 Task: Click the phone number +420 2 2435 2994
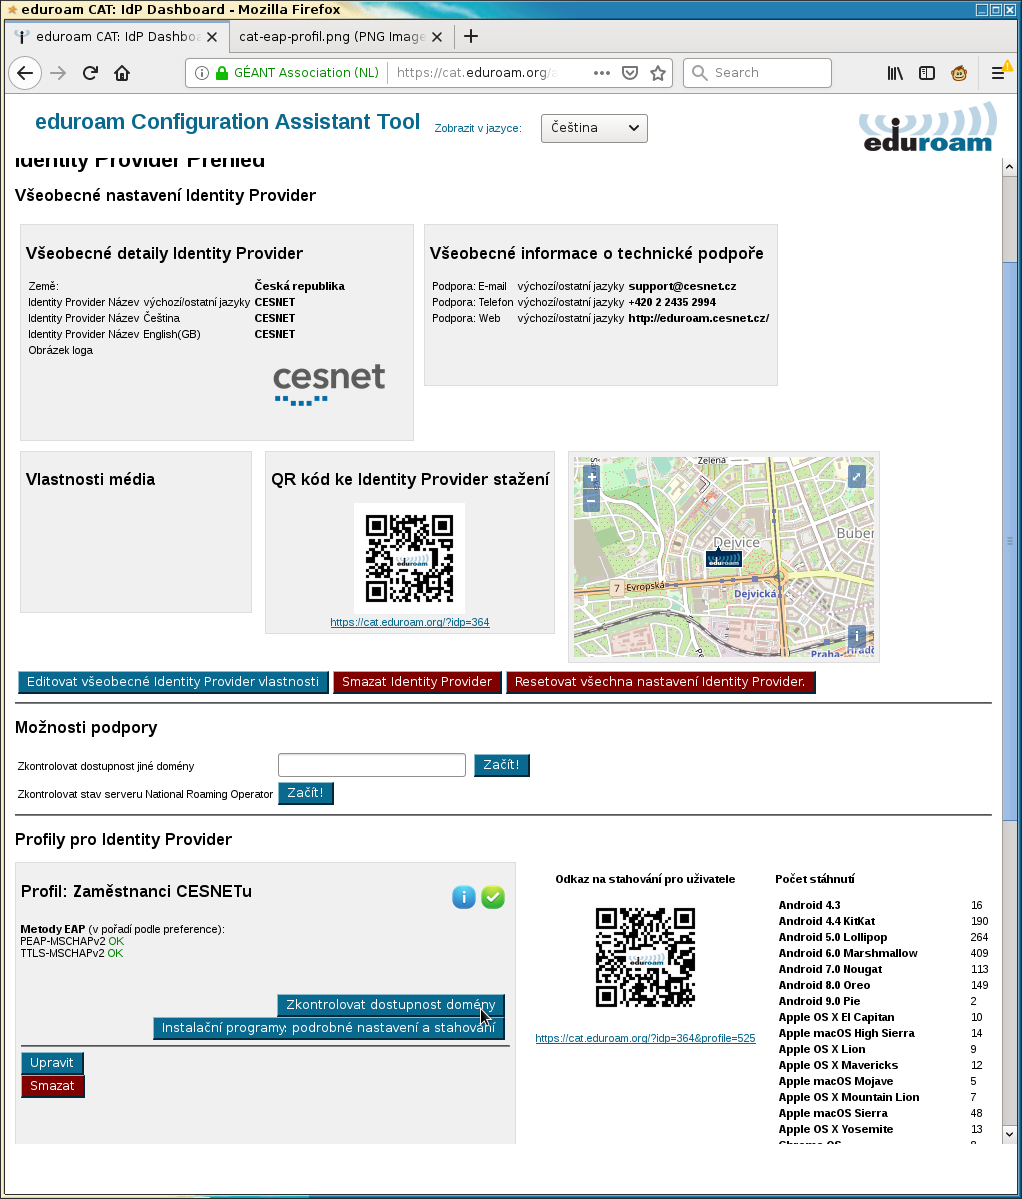[672, 302]
